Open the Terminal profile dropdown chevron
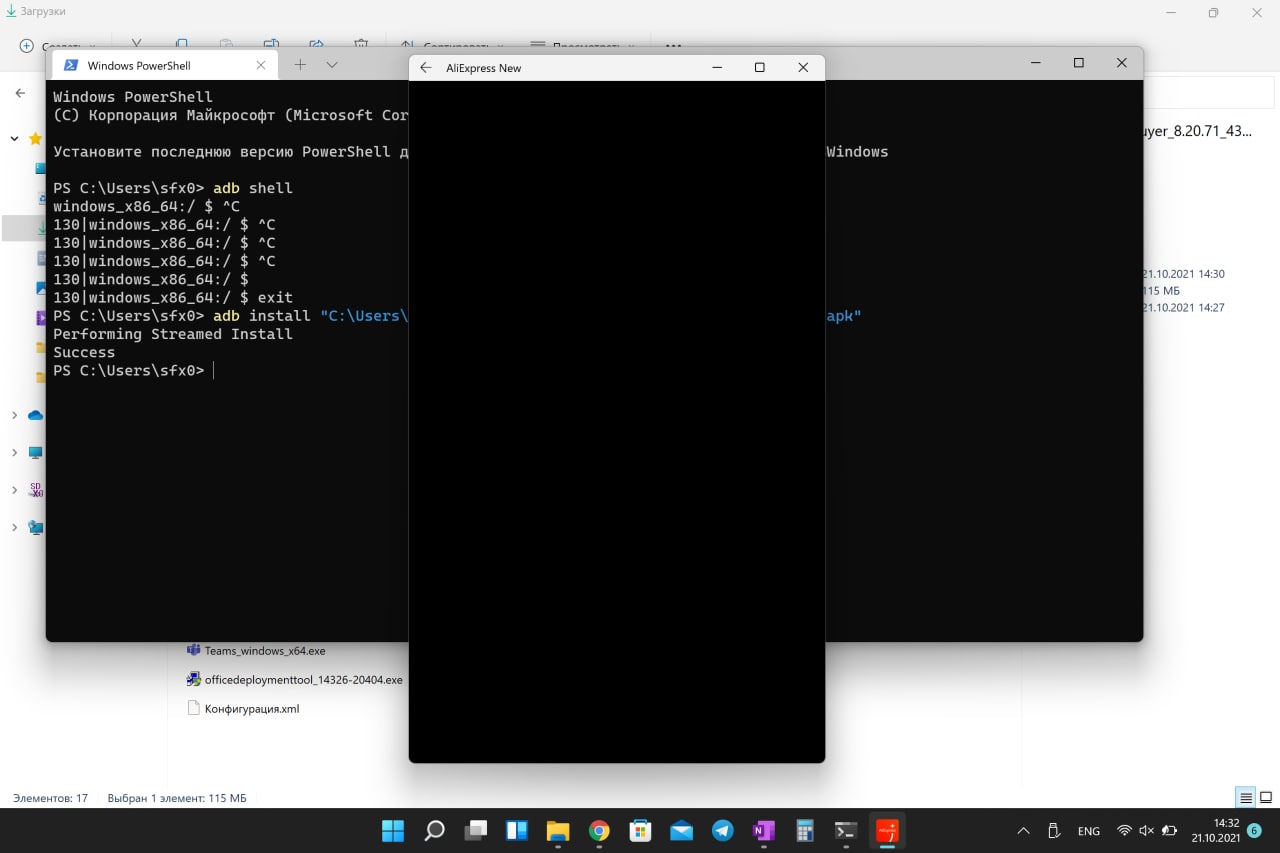Screen dimensions: 1280x853 332,65
